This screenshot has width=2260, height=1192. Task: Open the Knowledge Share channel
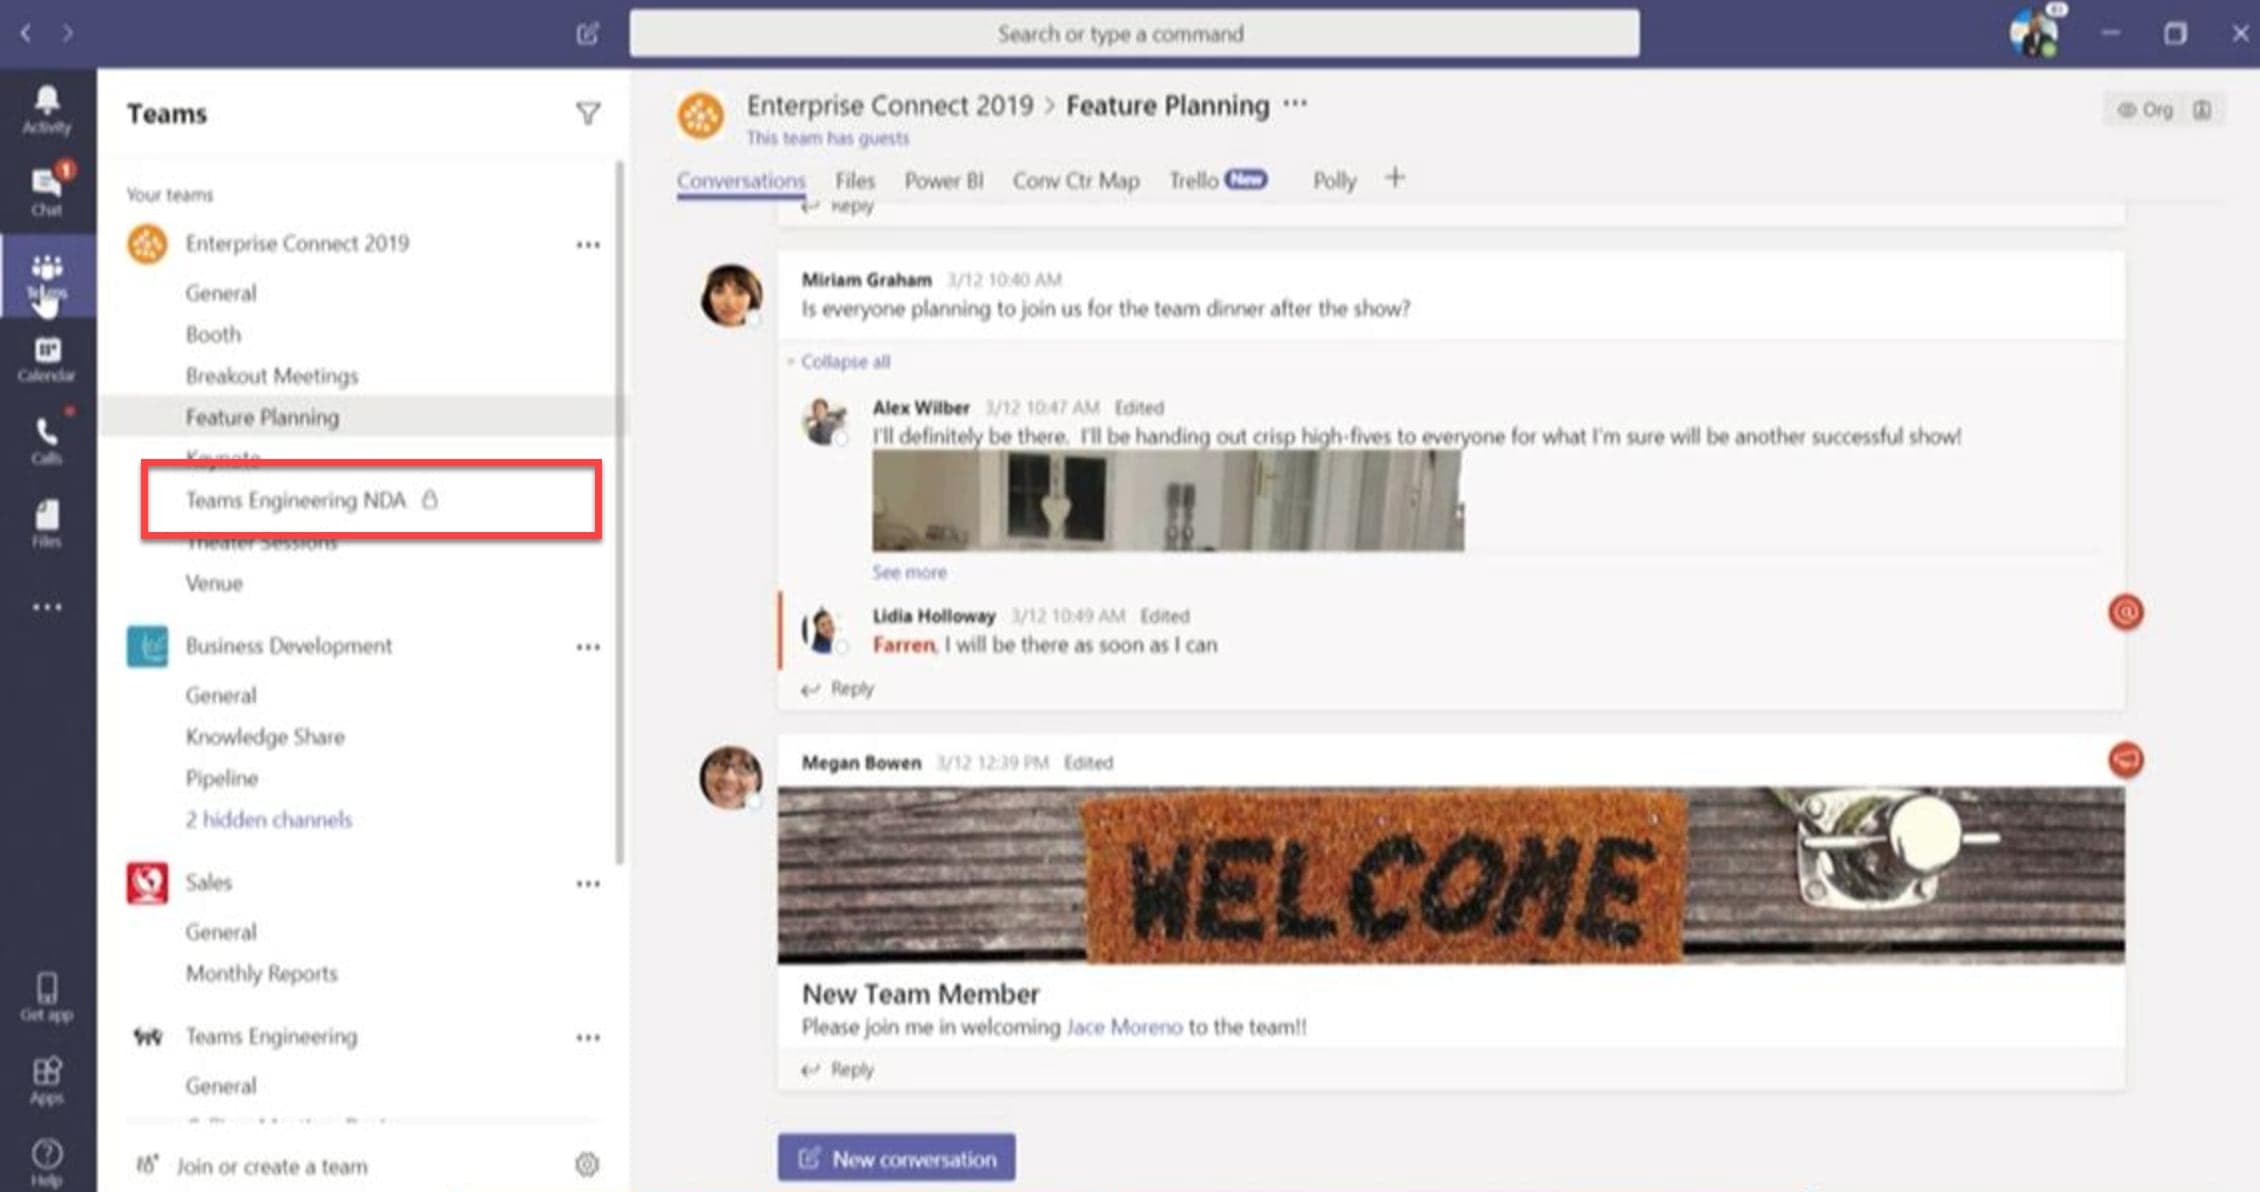click(265, 737)
